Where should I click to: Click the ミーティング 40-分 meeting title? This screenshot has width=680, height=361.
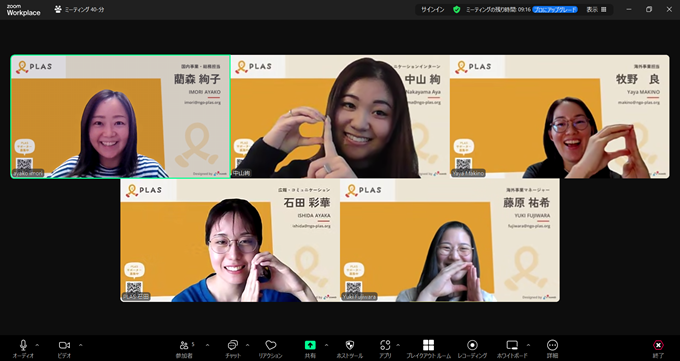[x=85, y=10]
